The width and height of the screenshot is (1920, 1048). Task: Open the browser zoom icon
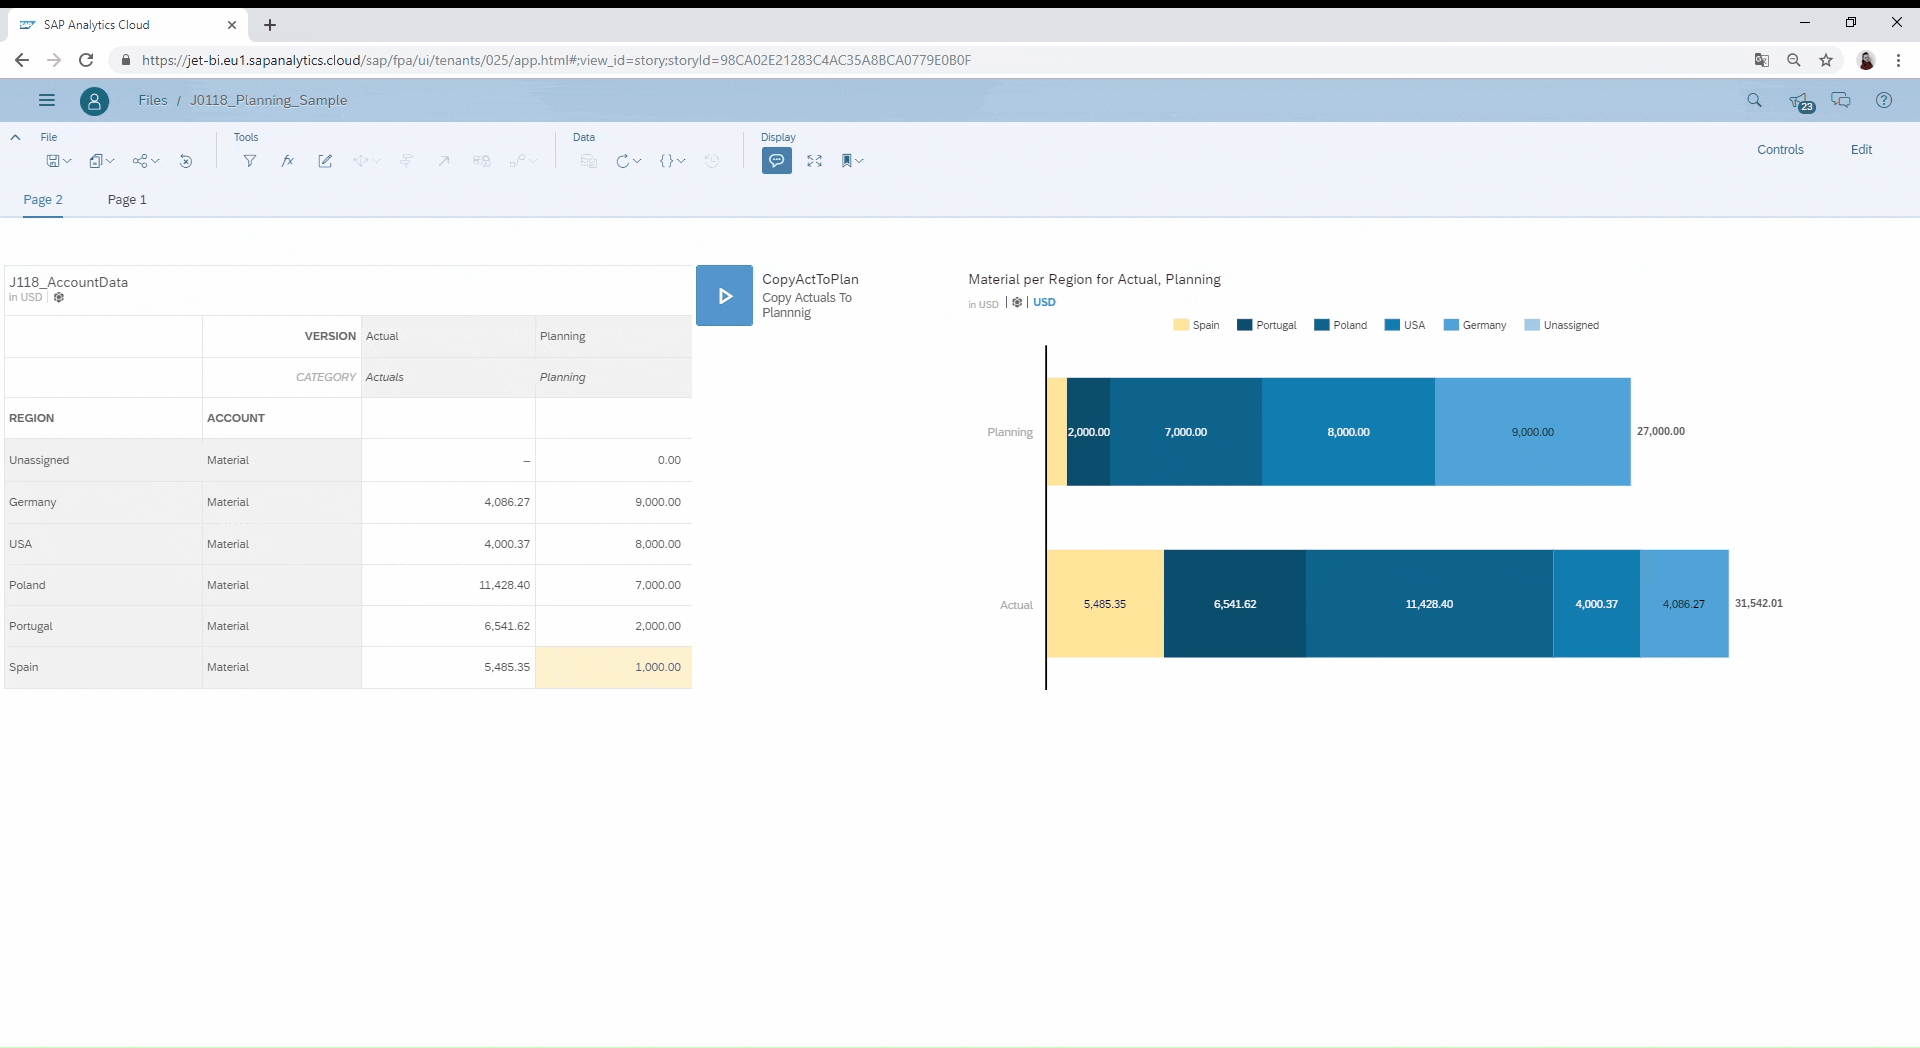(1794, 60)
